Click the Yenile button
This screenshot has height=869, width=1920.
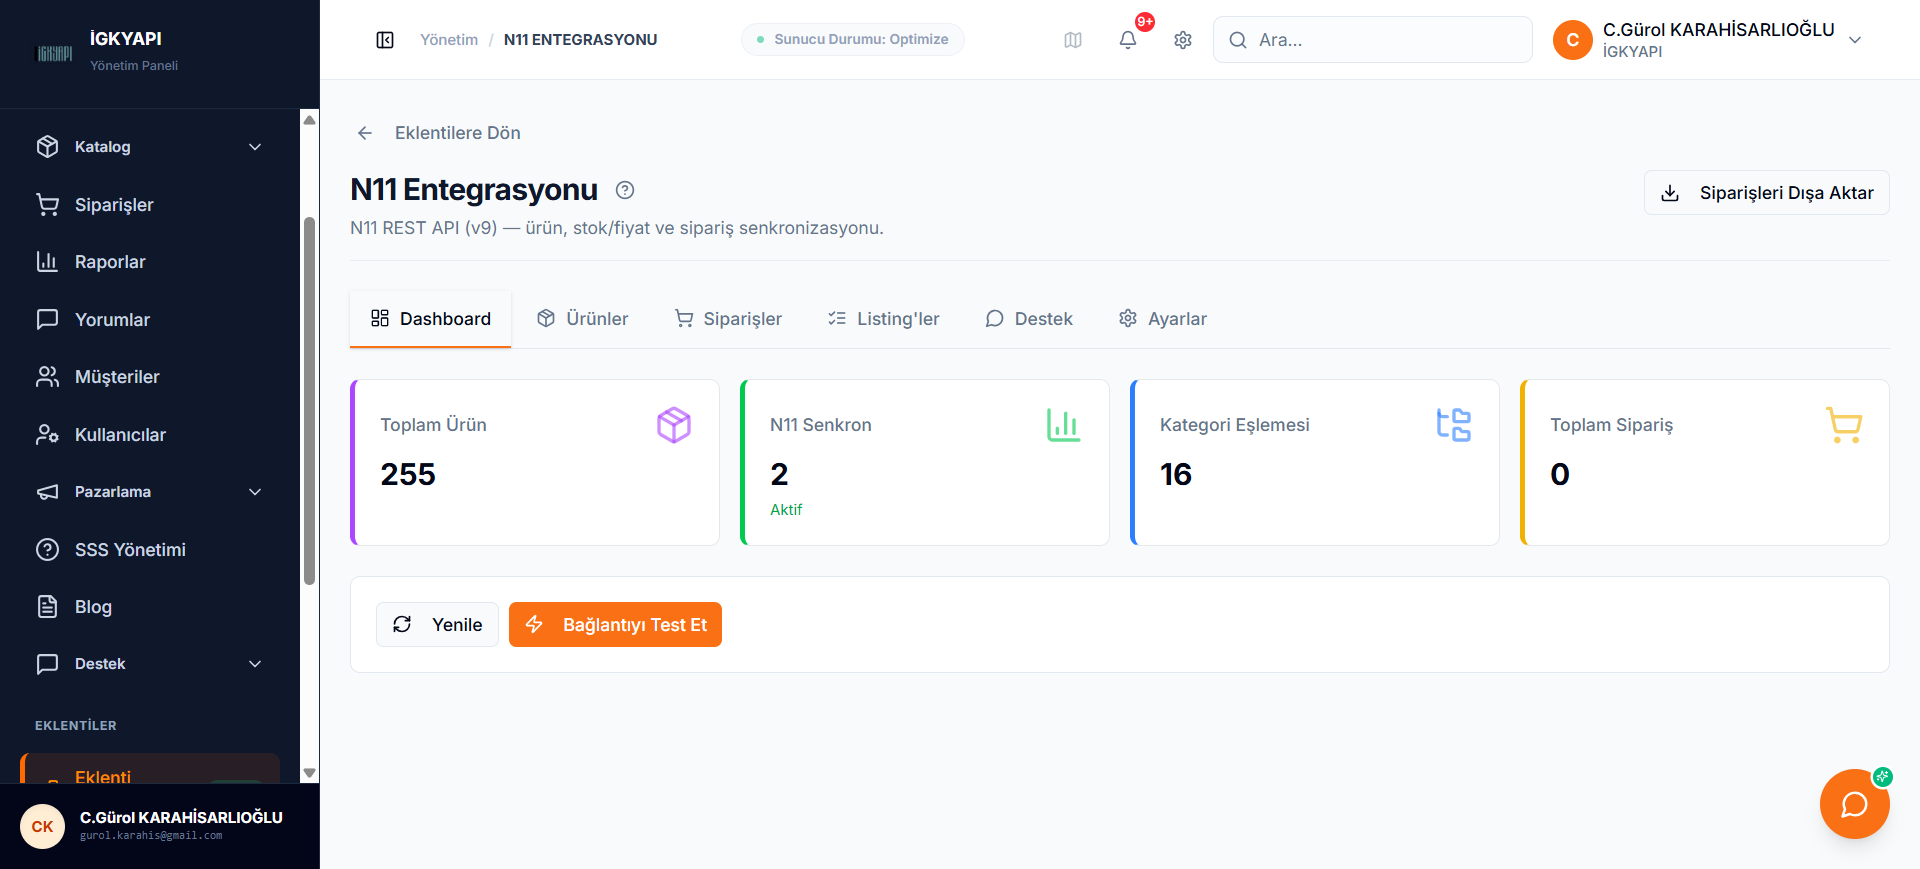437,625
